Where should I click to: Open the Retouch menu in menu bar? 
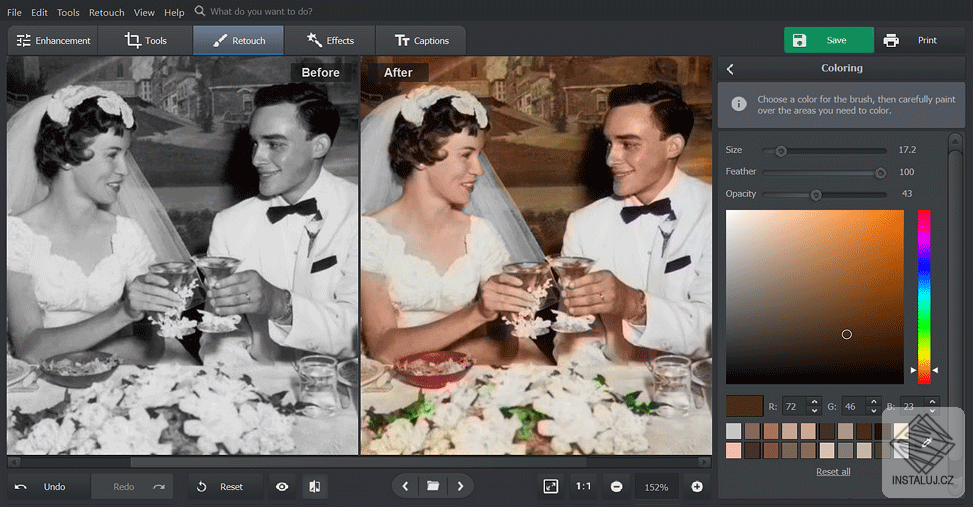pyautogui.click(x=106, y=12)
